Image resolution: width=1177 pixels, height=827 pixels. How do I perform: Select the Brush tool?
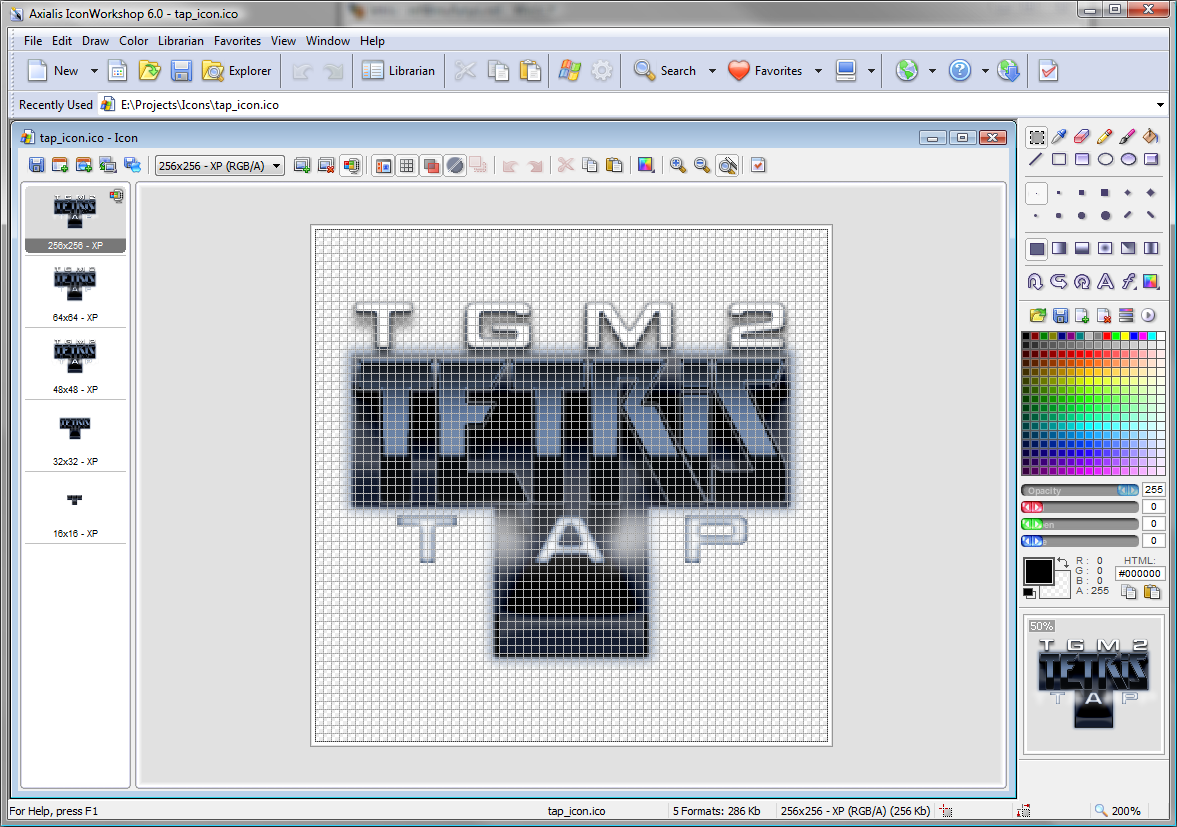coord(1128,136)
